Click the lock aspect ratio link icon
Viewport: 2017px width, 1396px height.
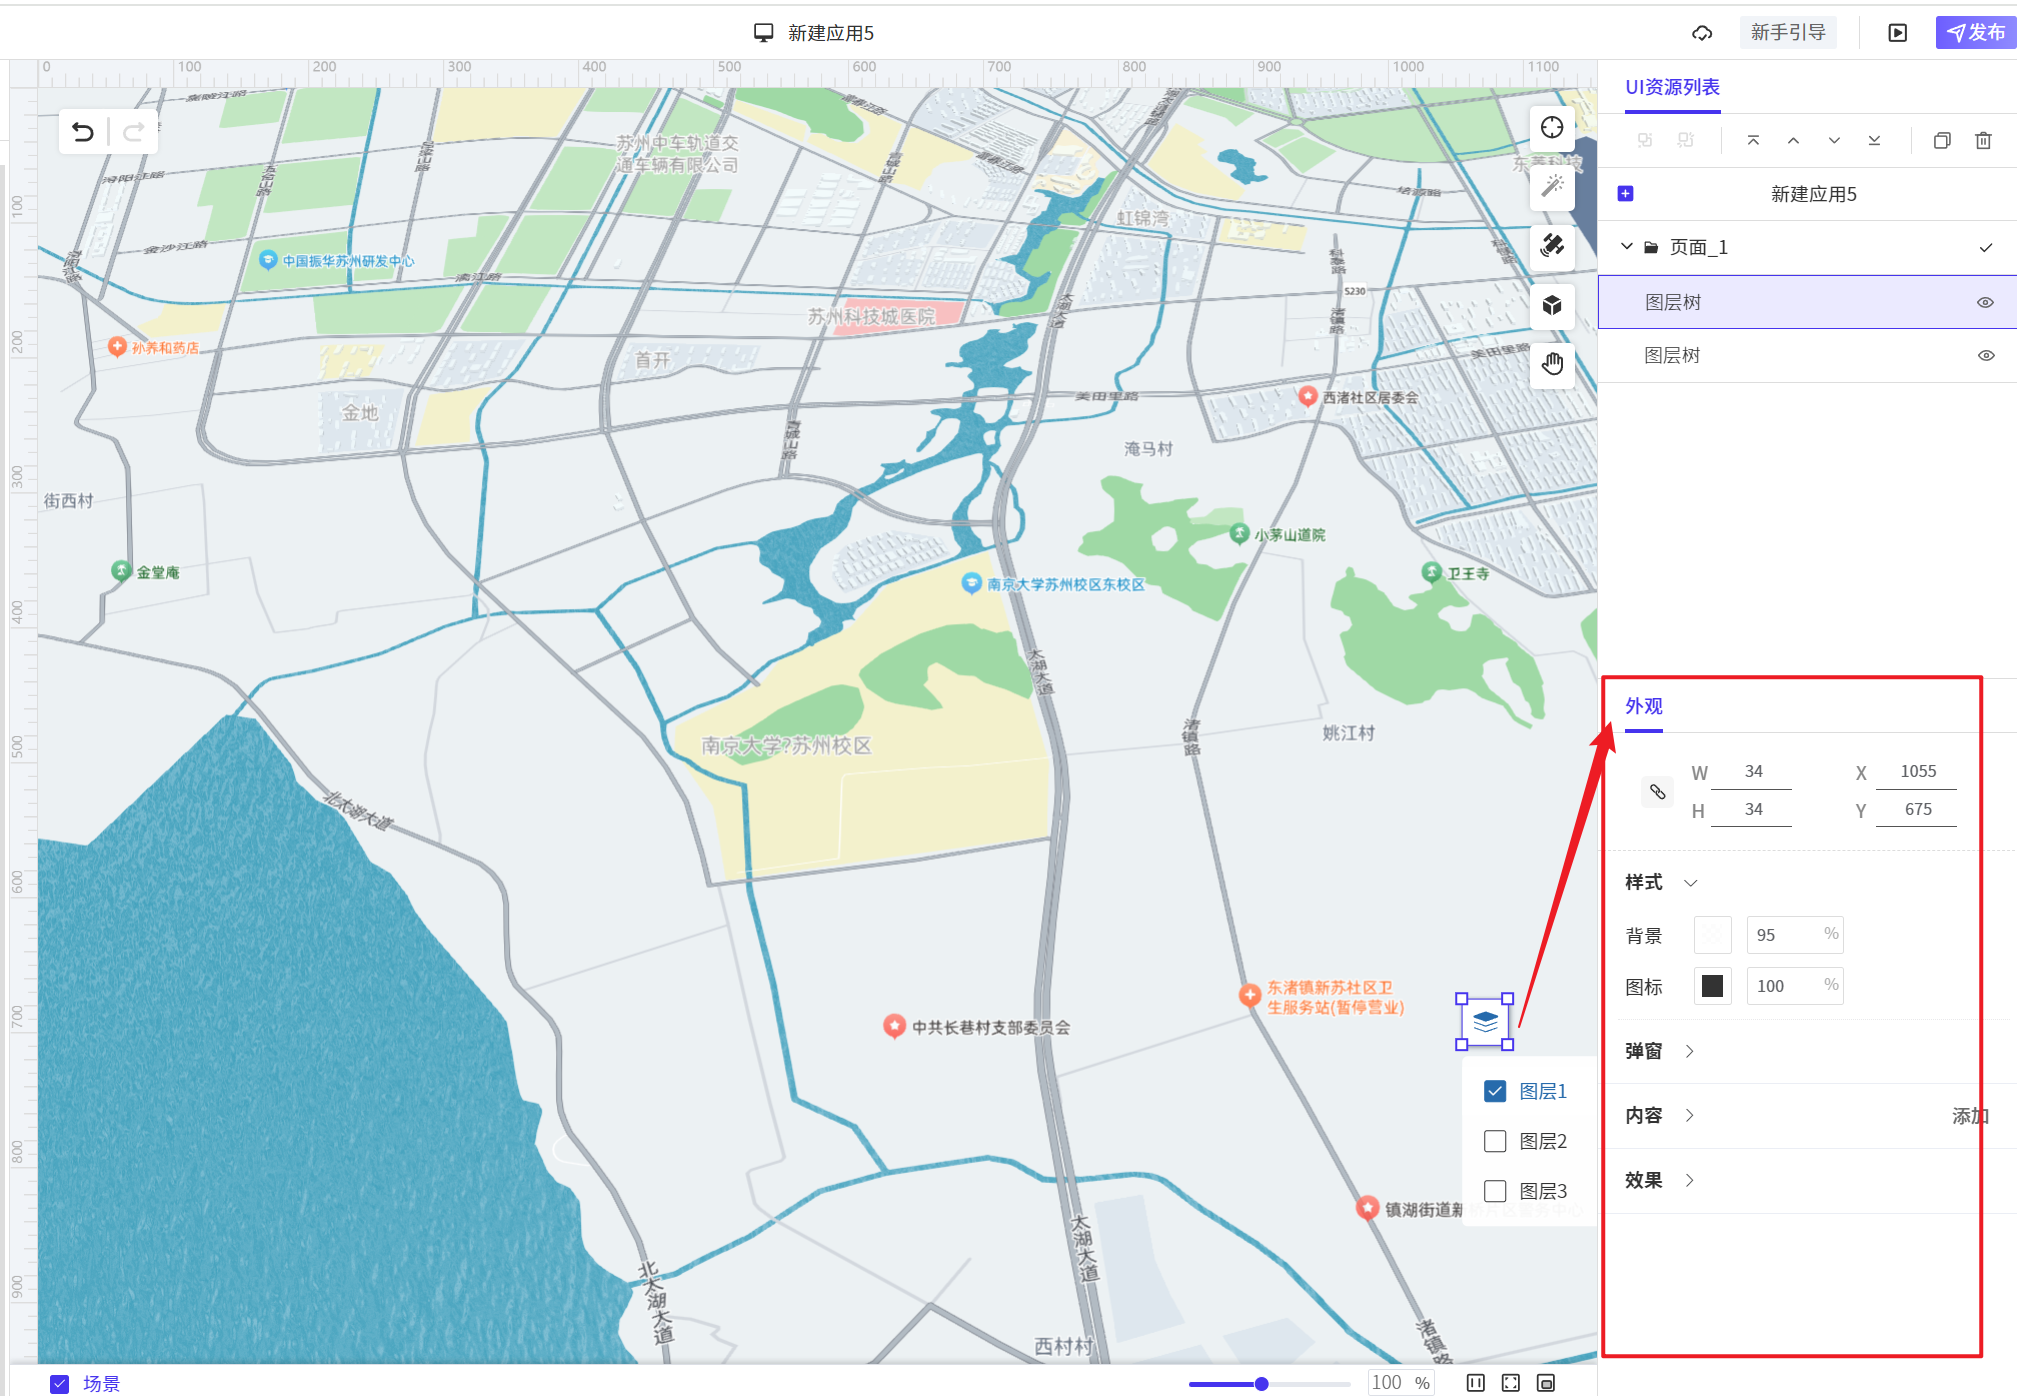[x=1658, y=792]
